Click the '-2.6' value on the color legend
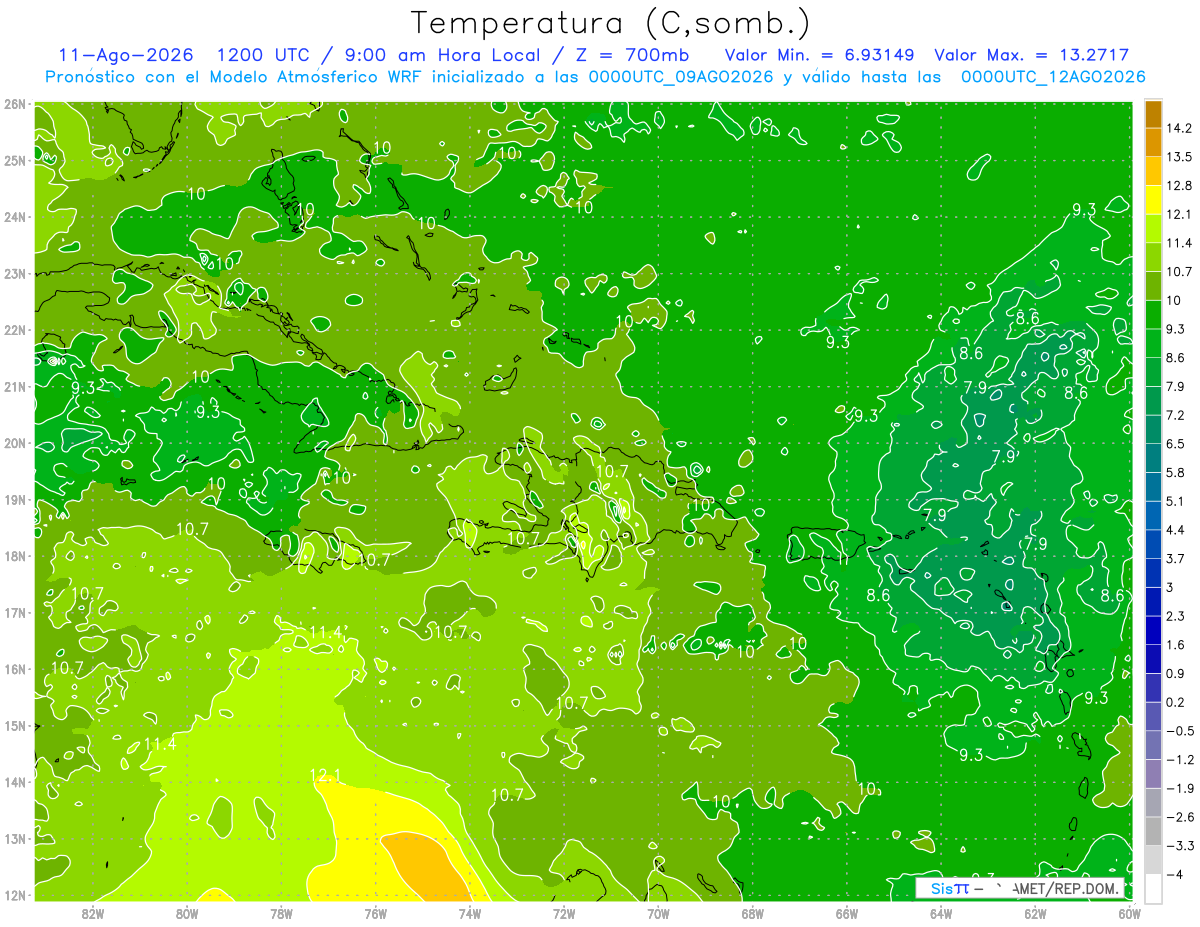 (x=1180, y=817)
